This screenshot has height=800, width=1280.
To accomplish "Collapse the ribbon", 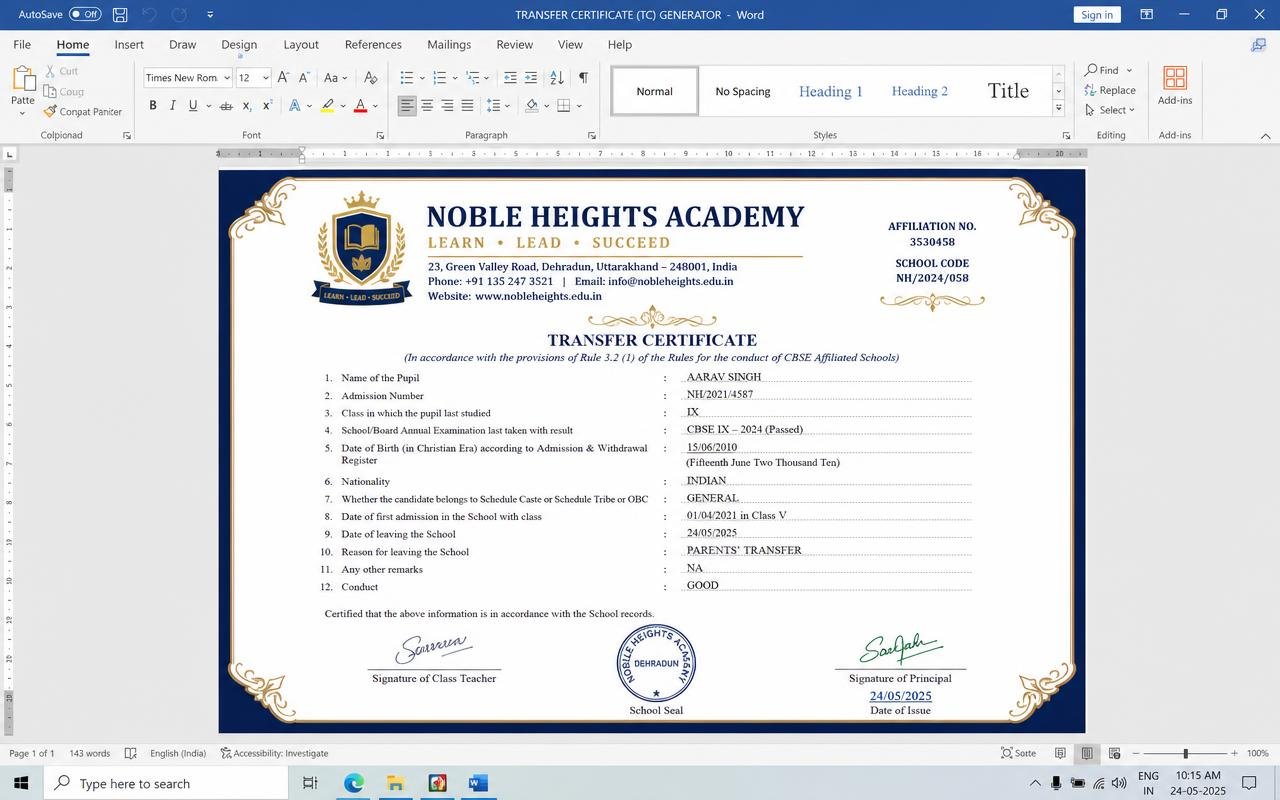I will [x=1265, y=135].
